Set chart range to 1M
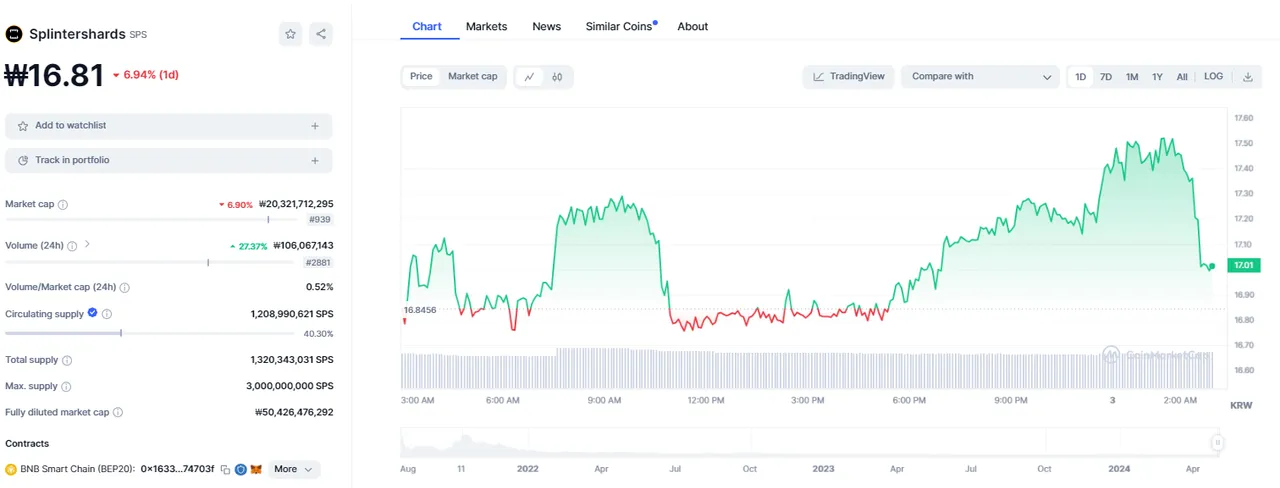Screen dimensions: 1280x488 click(1132, 77)
